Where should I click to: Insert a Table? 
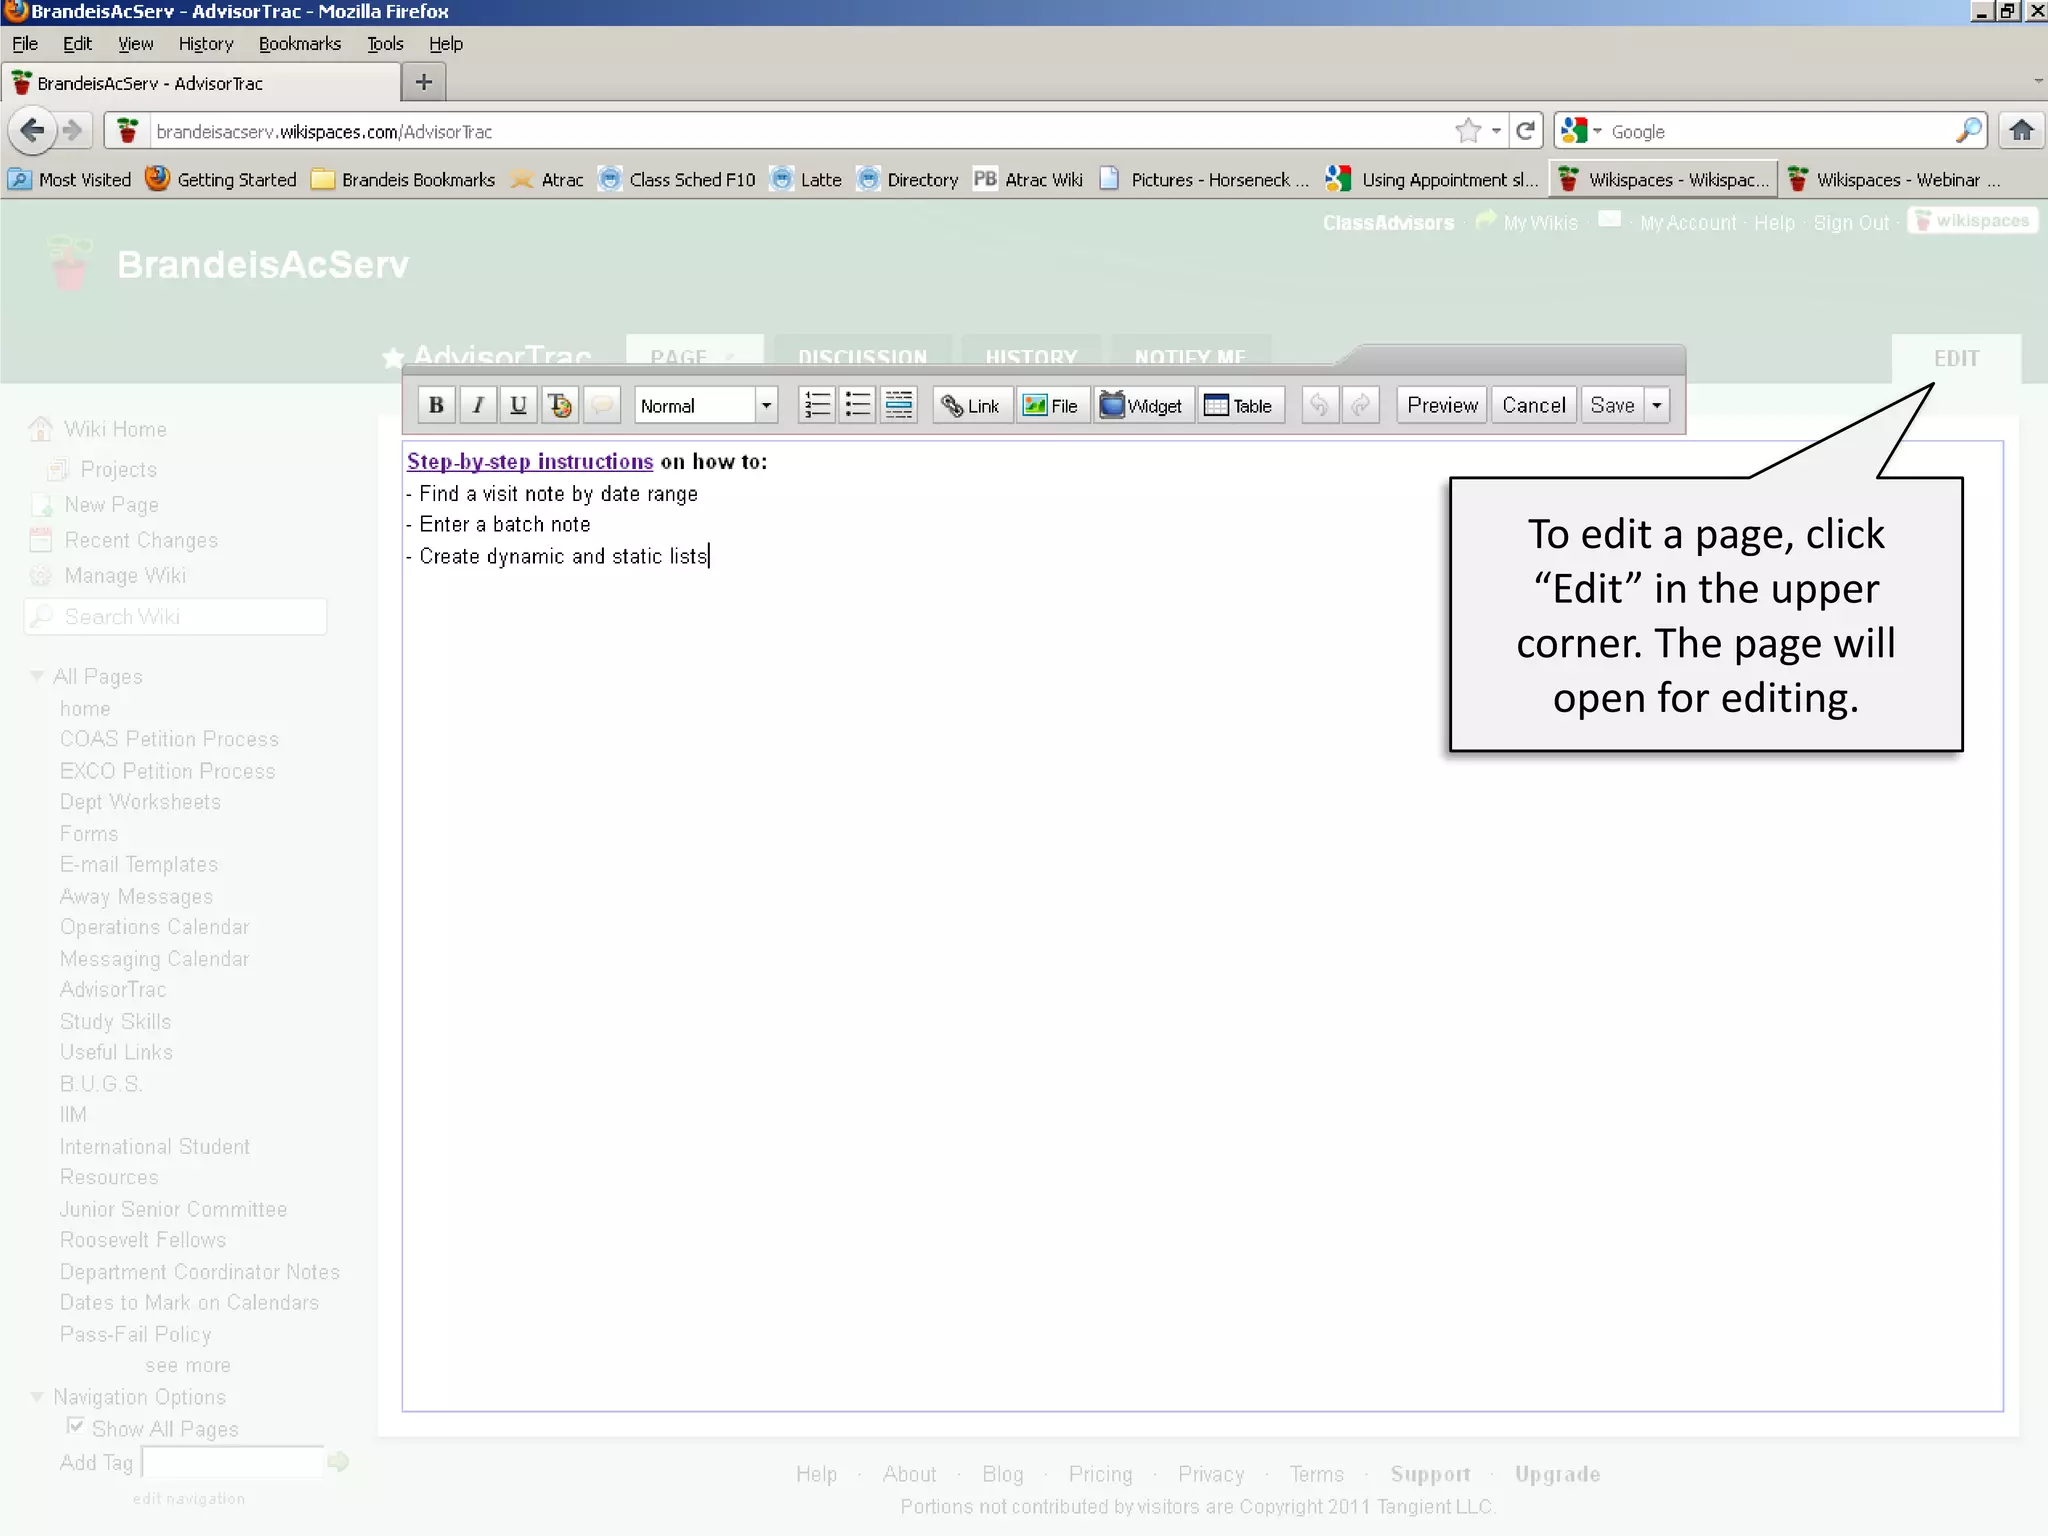coord(1240,405)
